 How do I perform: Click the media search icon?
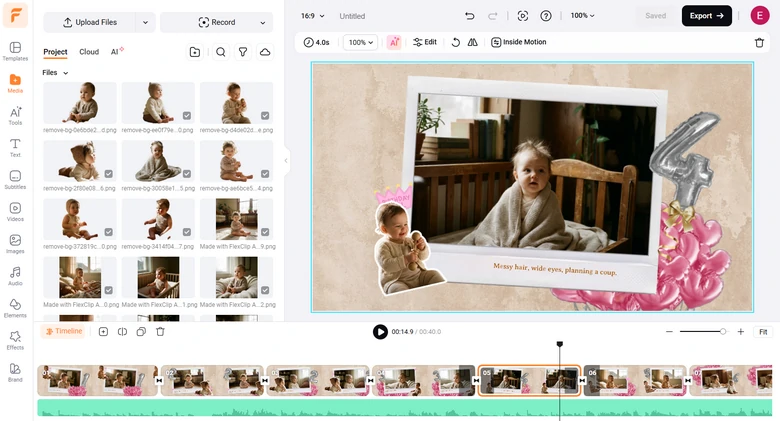(x=221, y=52)
